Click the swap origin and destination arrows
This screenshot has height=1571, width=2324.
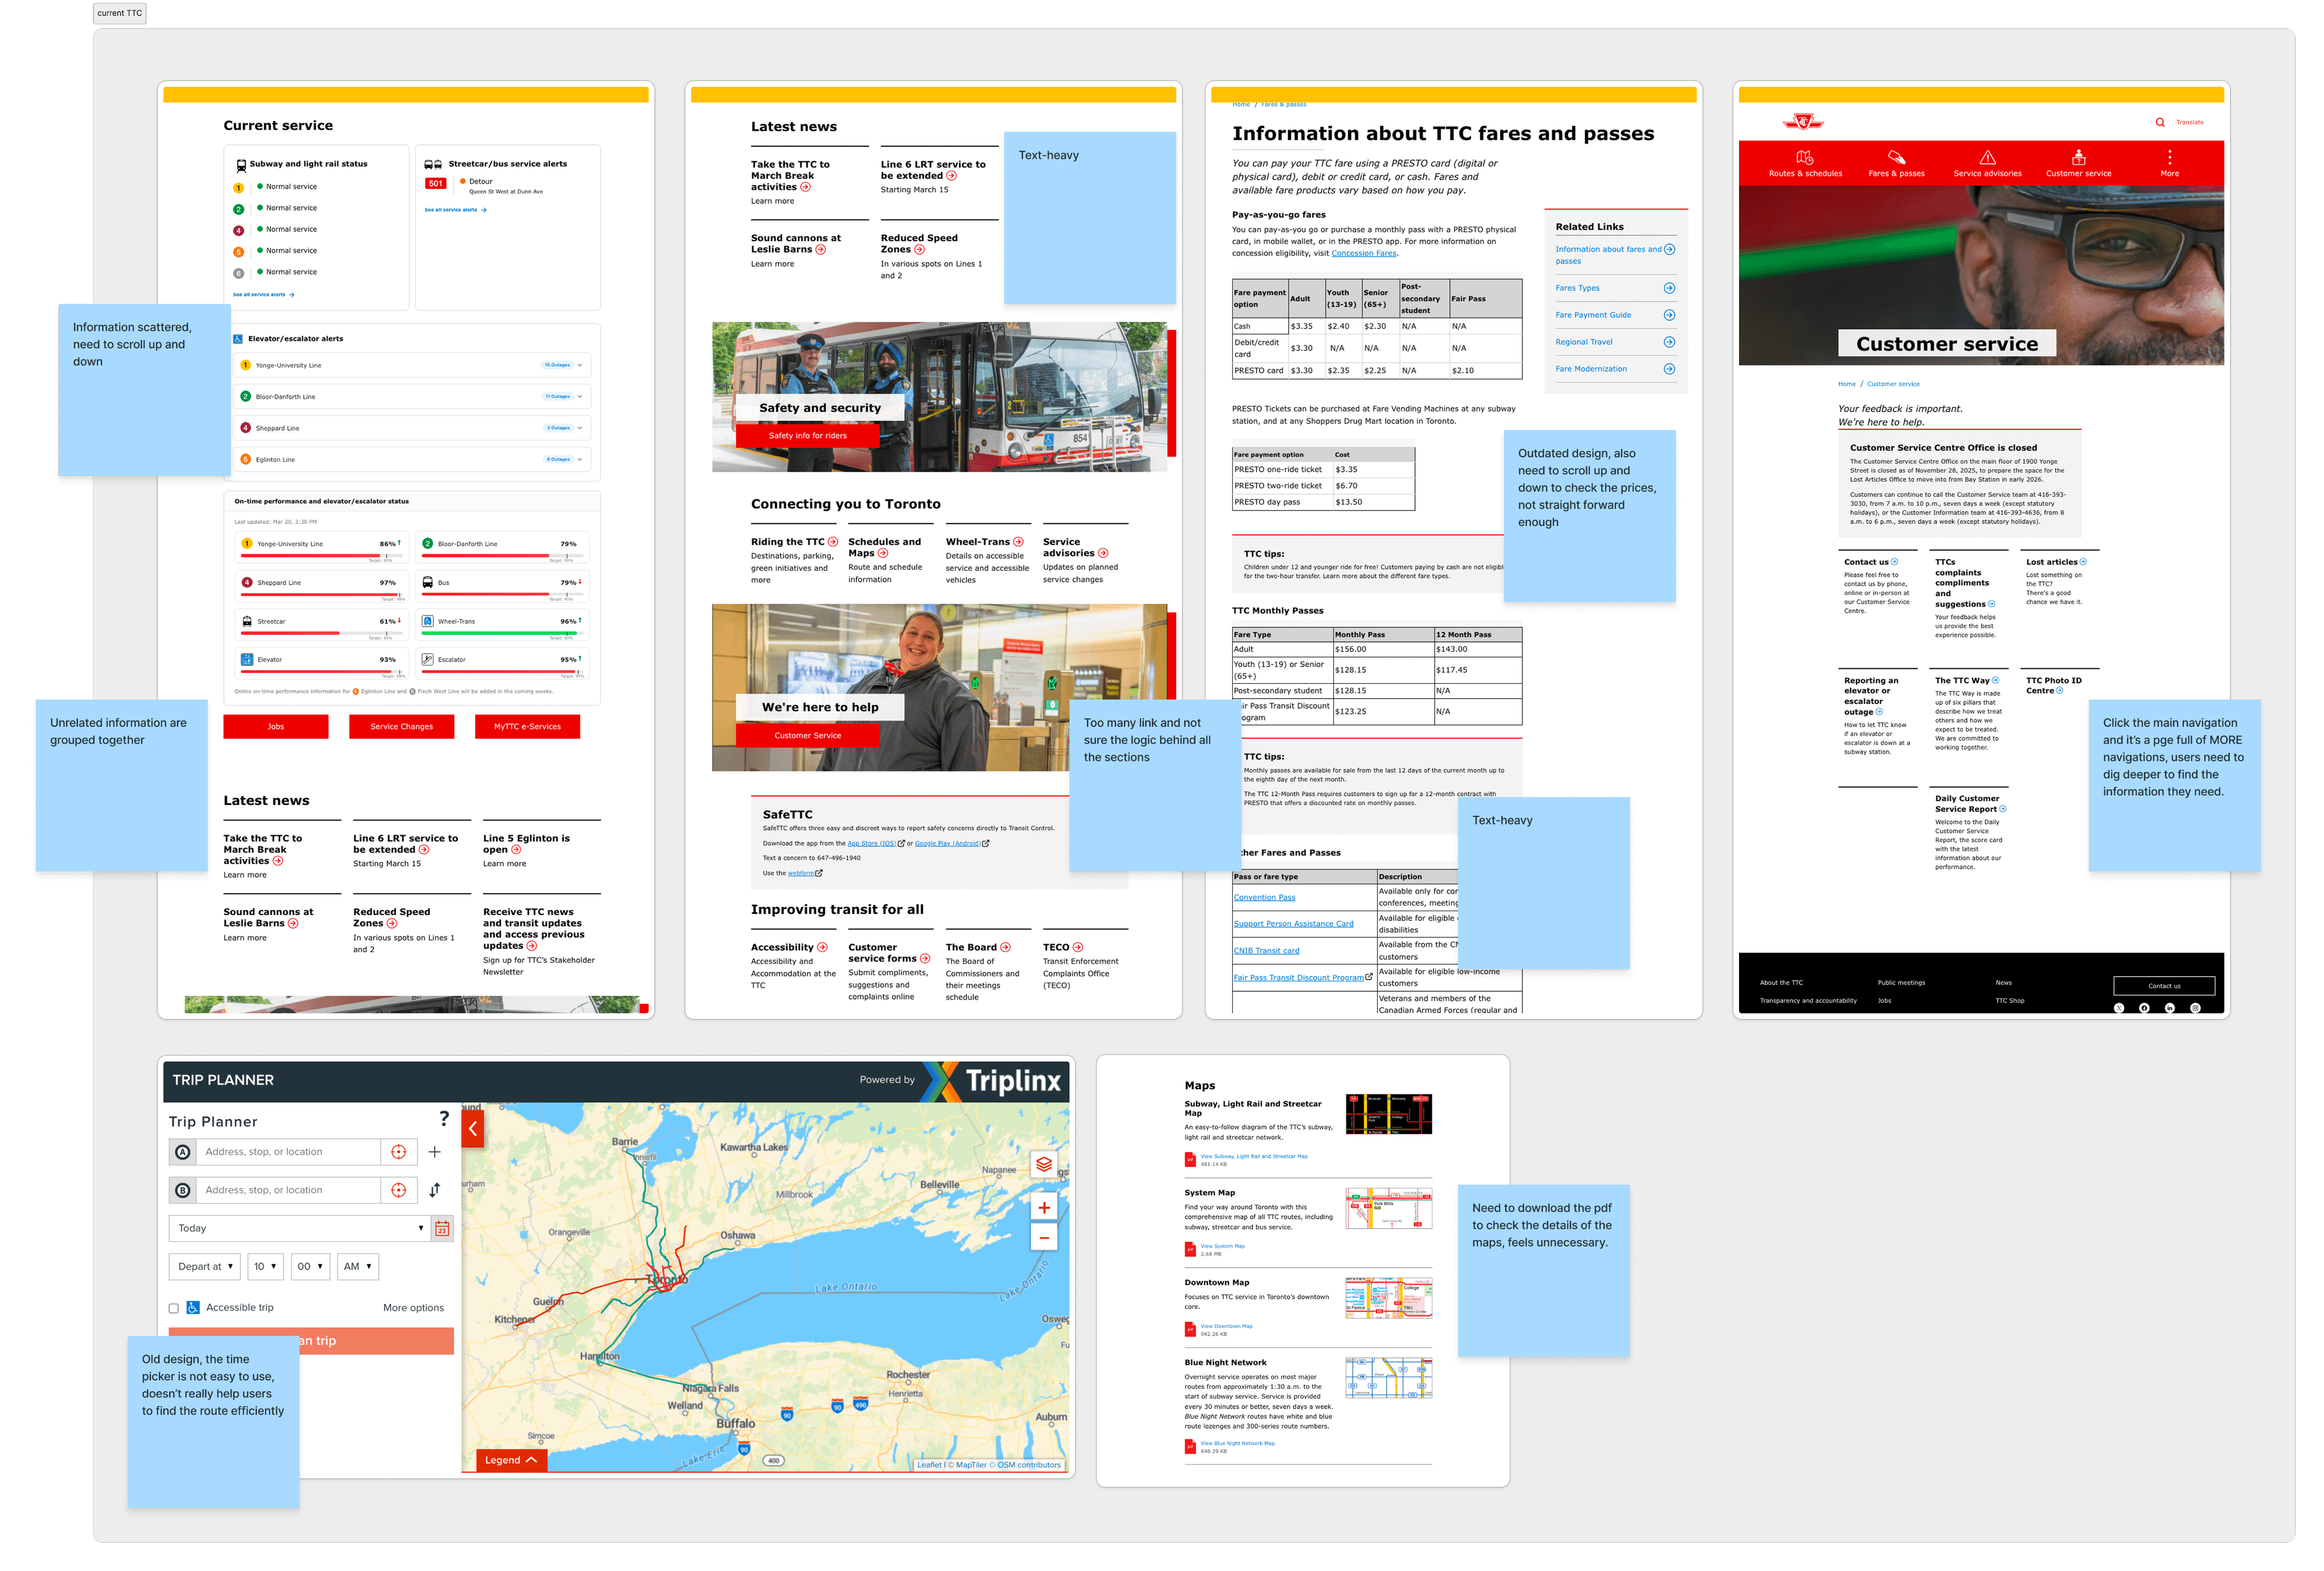click(435, 1190)
